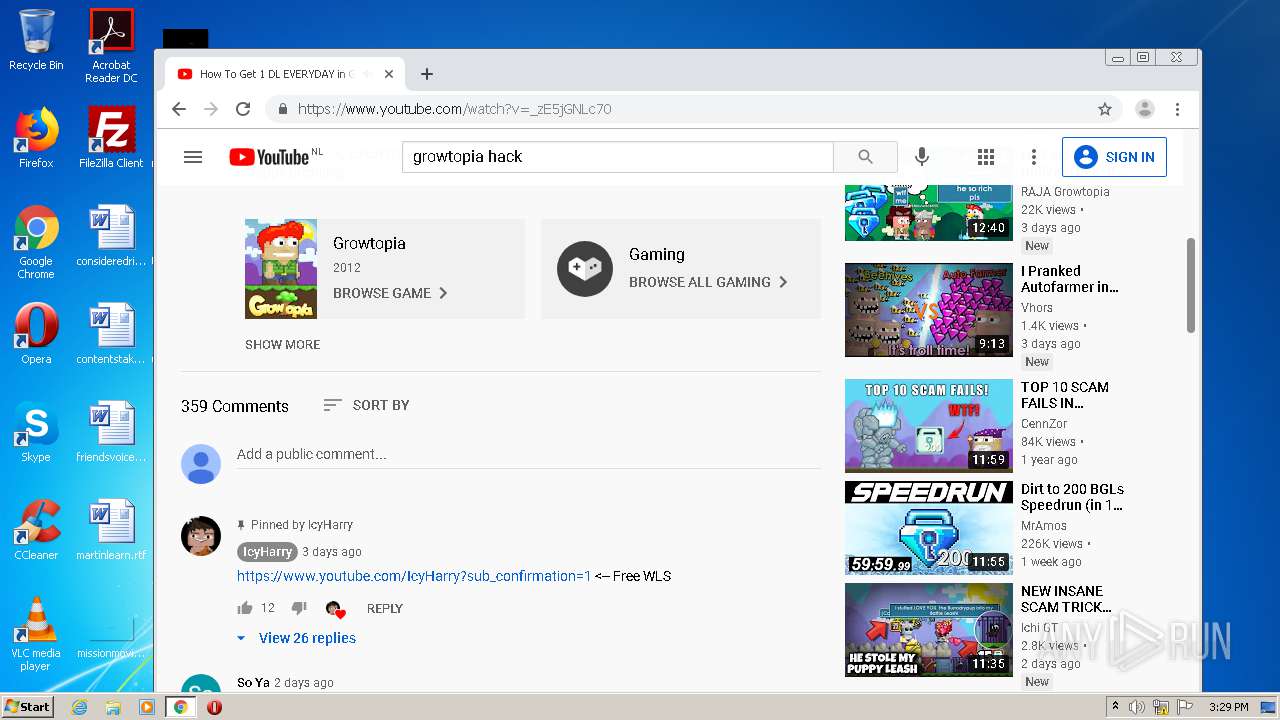Open a new Chrome tab
This screenshot has height=720, width=1280.
point(427,74)
